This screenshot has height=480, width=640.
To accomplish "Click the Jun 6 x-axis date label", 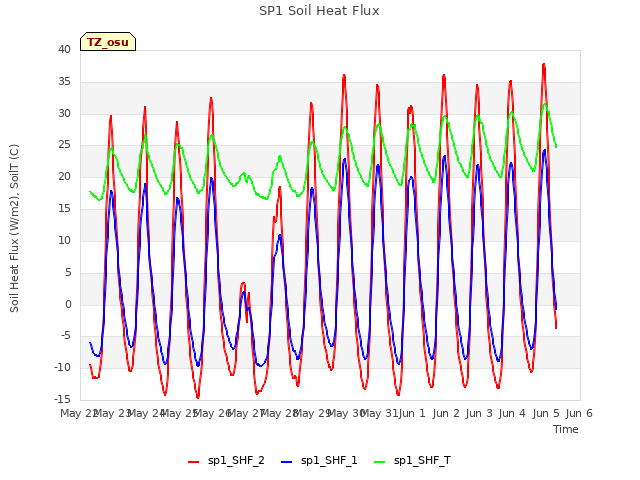I will tap(579, 413).
